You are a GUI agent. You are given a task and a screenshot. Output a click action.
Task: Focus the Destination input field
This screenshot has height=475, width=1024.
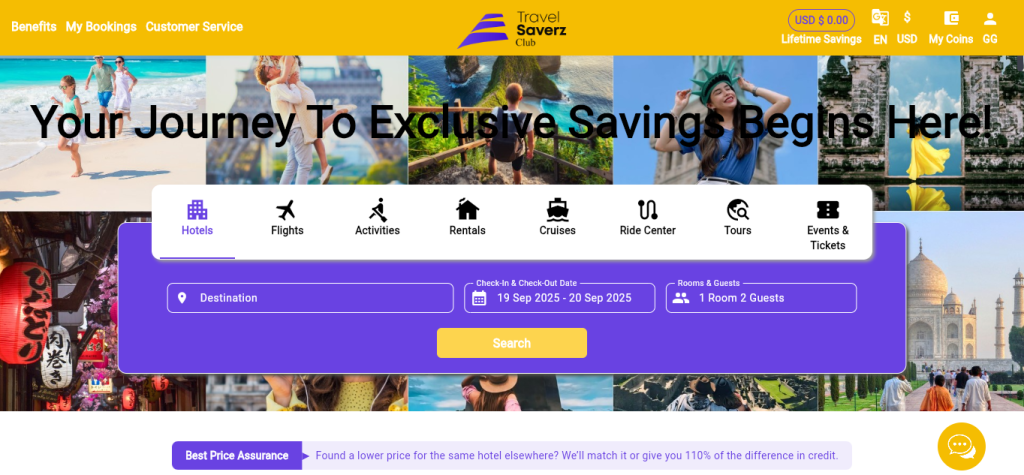point(310,298)
